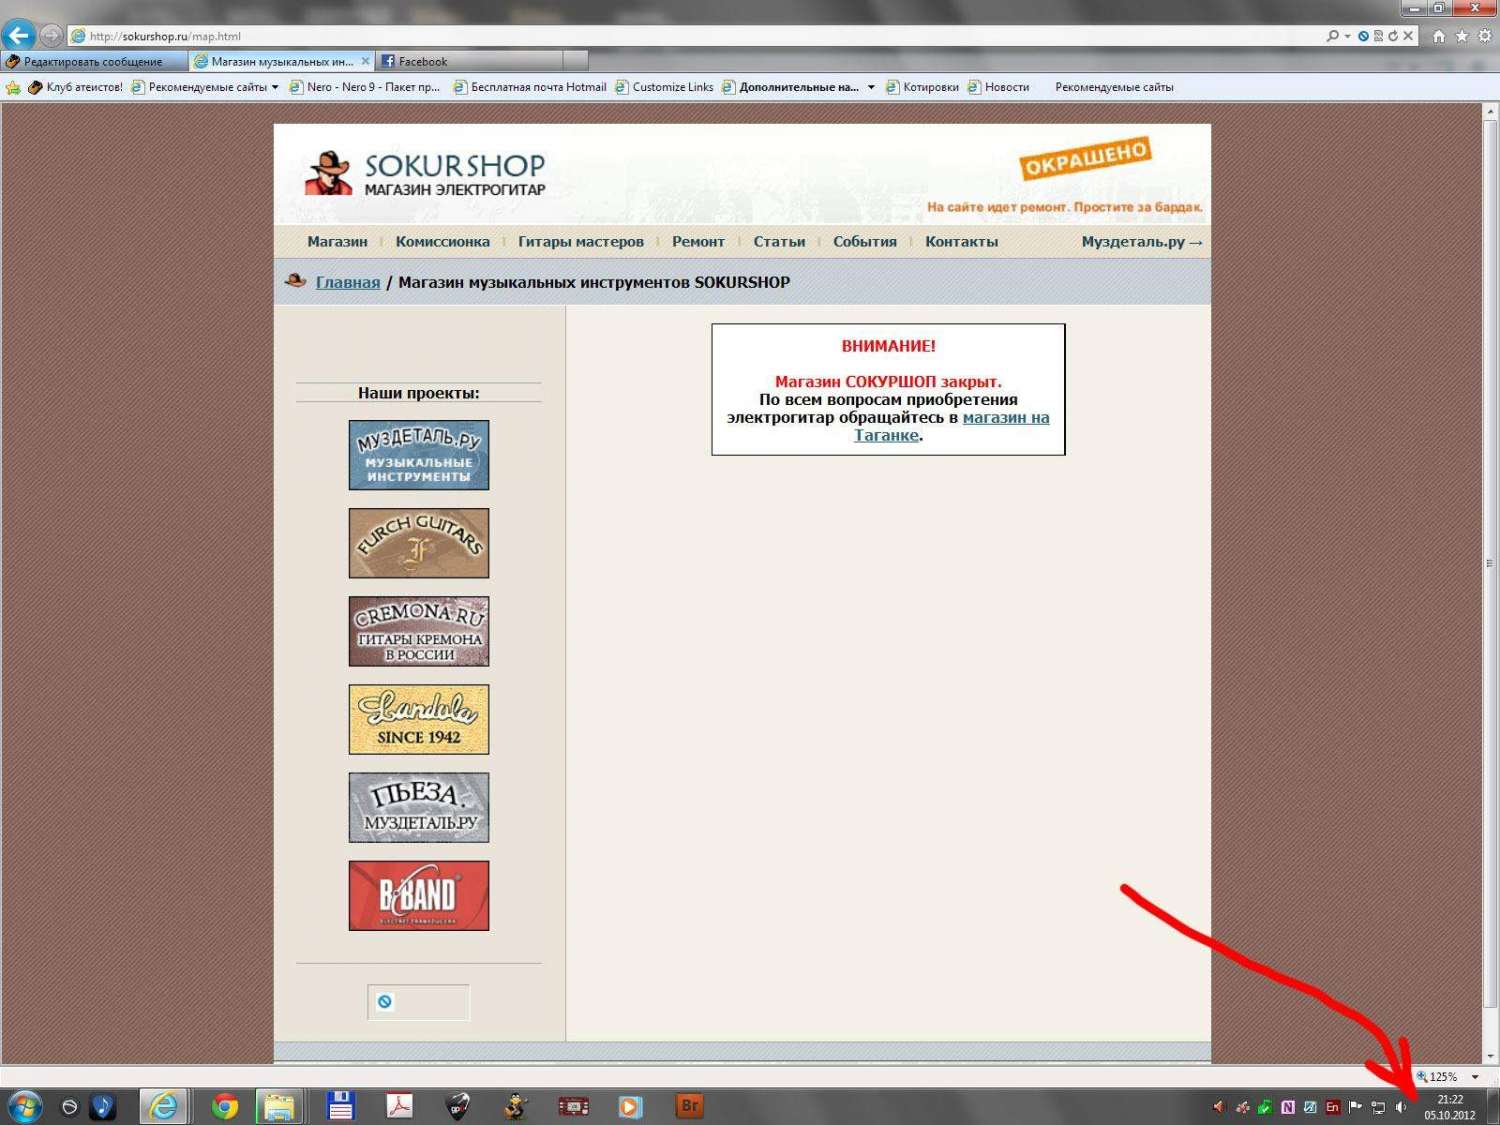Open the 'Магазин' site menu item
1500x1125 pixels.
[x=337, y=241]
